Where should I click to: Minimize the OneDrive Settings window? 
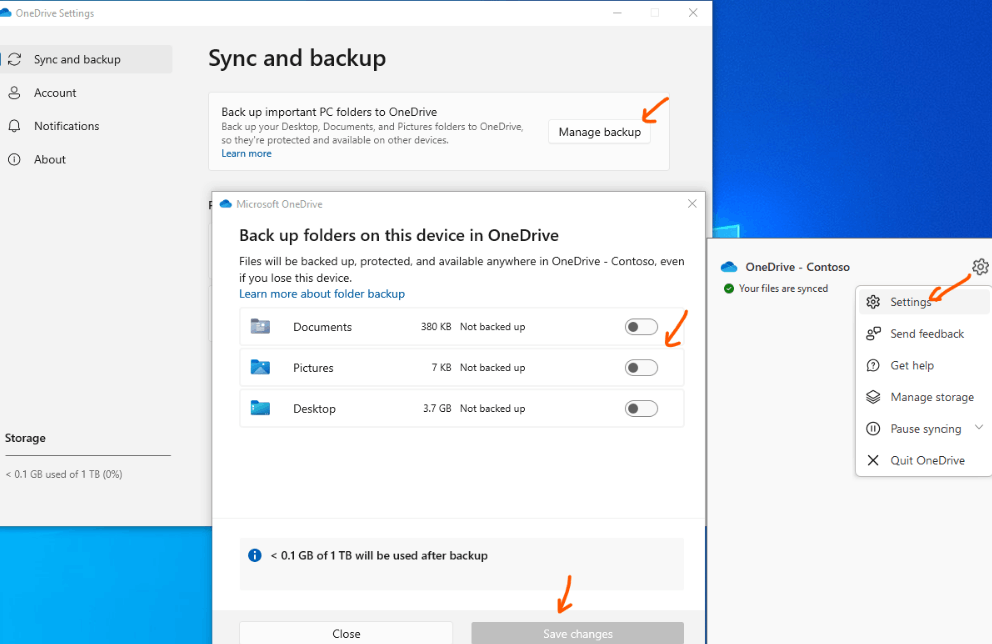[617, 13]
